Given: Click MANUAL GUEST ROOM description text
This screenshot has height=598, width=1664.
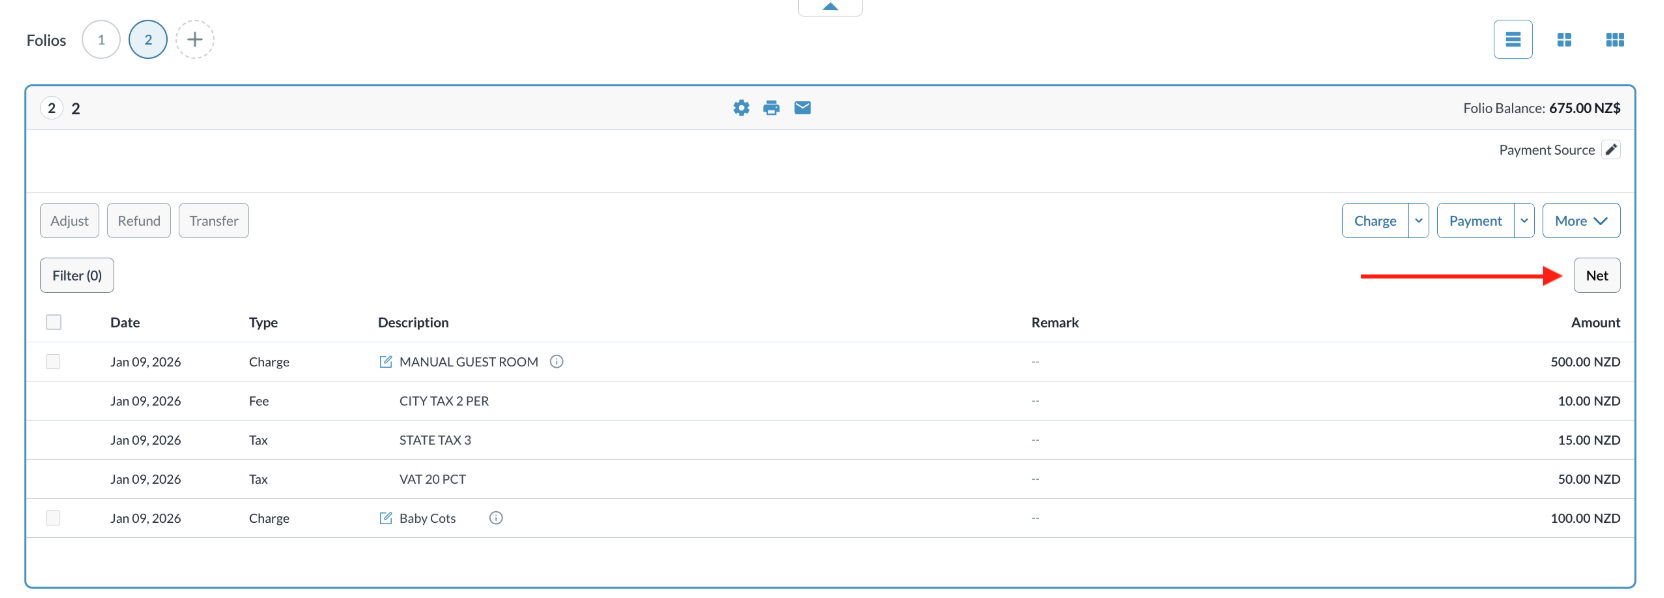Looking at the screenshot, I should coord(468,362).
